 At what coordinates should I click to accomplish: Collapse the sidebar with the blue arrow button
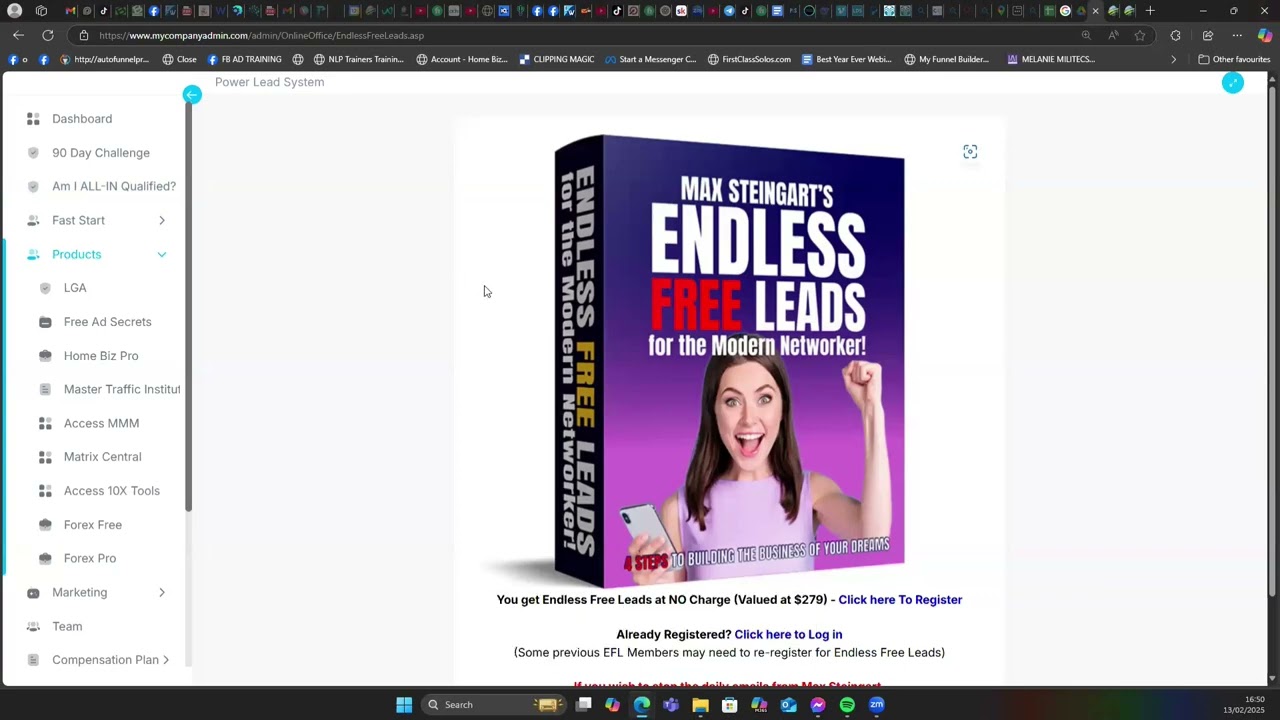(x=192, y=95)
